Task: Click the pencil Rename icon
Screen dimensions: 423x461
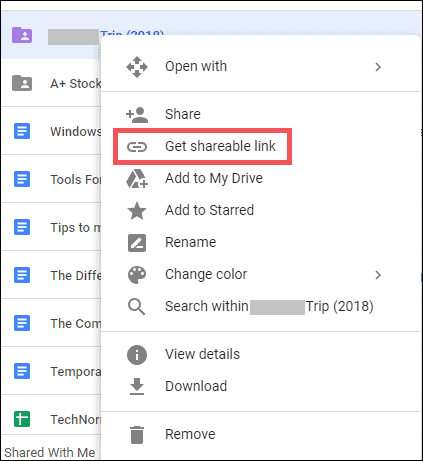Action: click(137, 243)
